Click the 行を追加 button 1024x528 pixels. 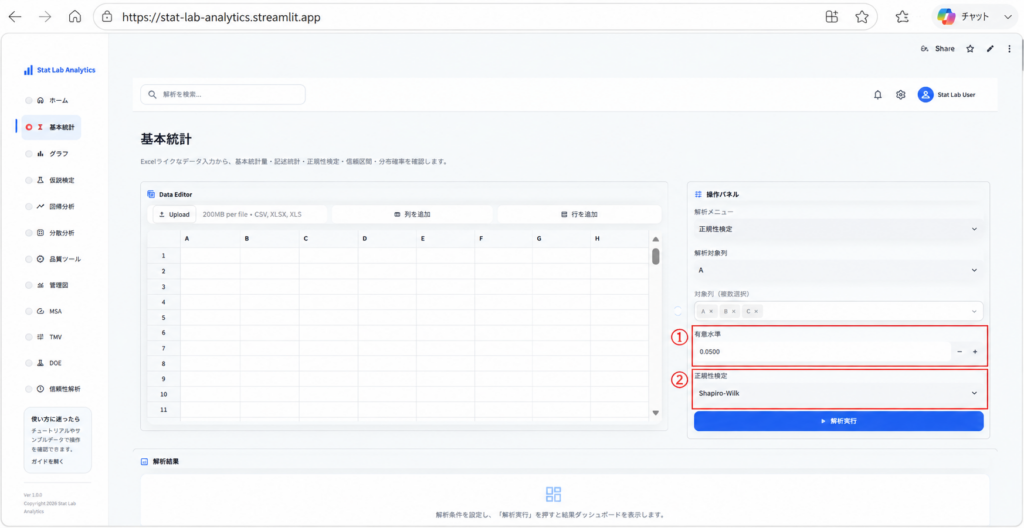579,214
